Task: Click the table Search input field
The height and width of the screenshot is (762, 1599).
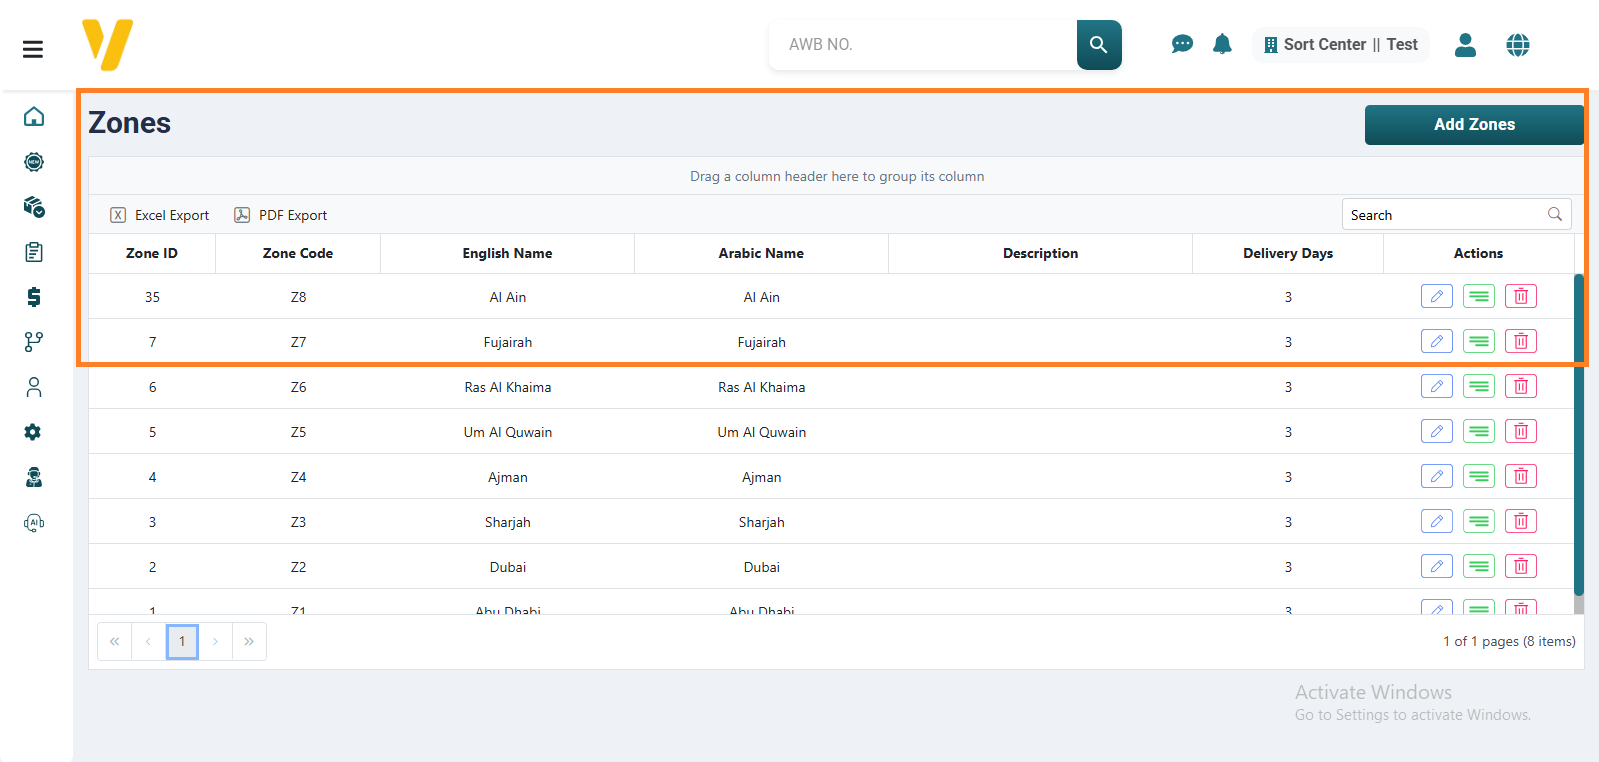Action: coord(1444,215)
